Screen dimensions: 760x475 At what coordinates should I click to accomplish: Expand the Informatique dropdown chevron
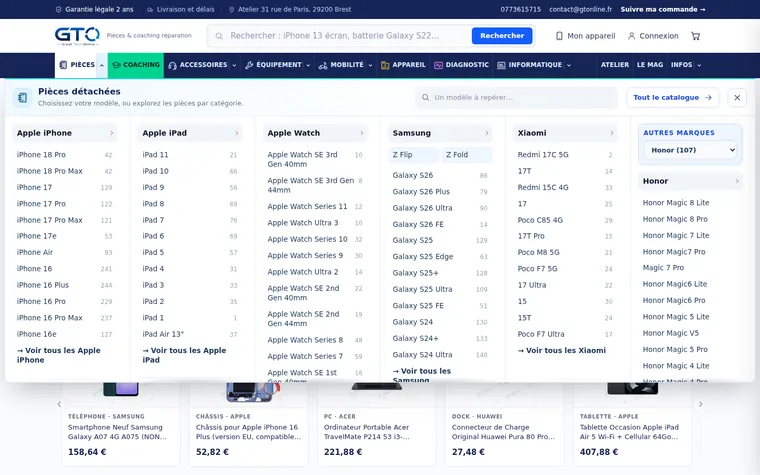[x=569, y=65]
